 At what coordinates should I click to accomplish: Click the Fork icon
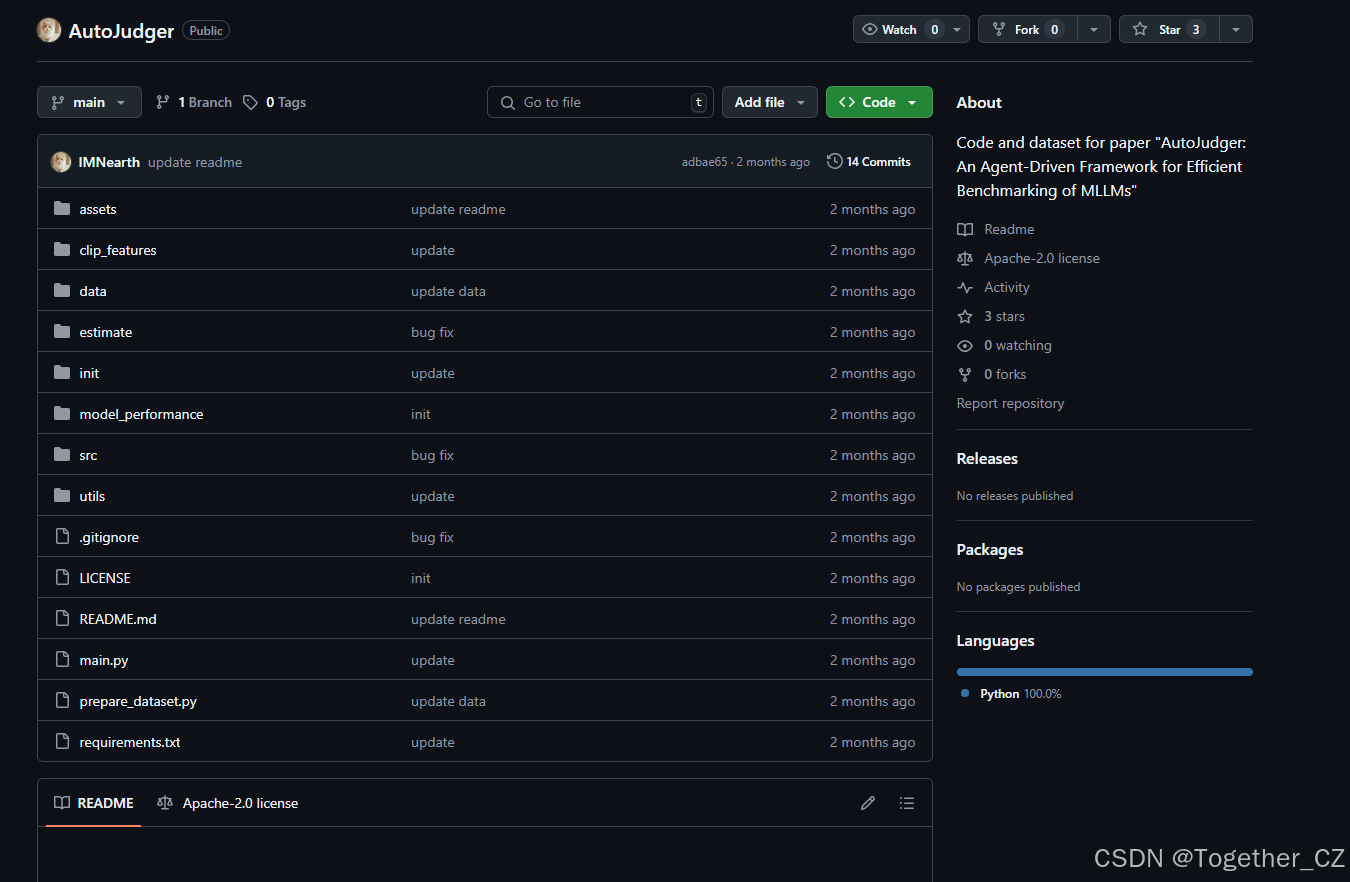click(1001, 29)
